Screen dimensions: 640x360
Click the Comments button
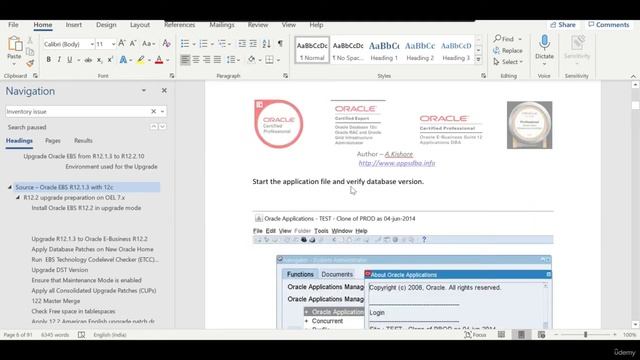click(x=609, y=25)
